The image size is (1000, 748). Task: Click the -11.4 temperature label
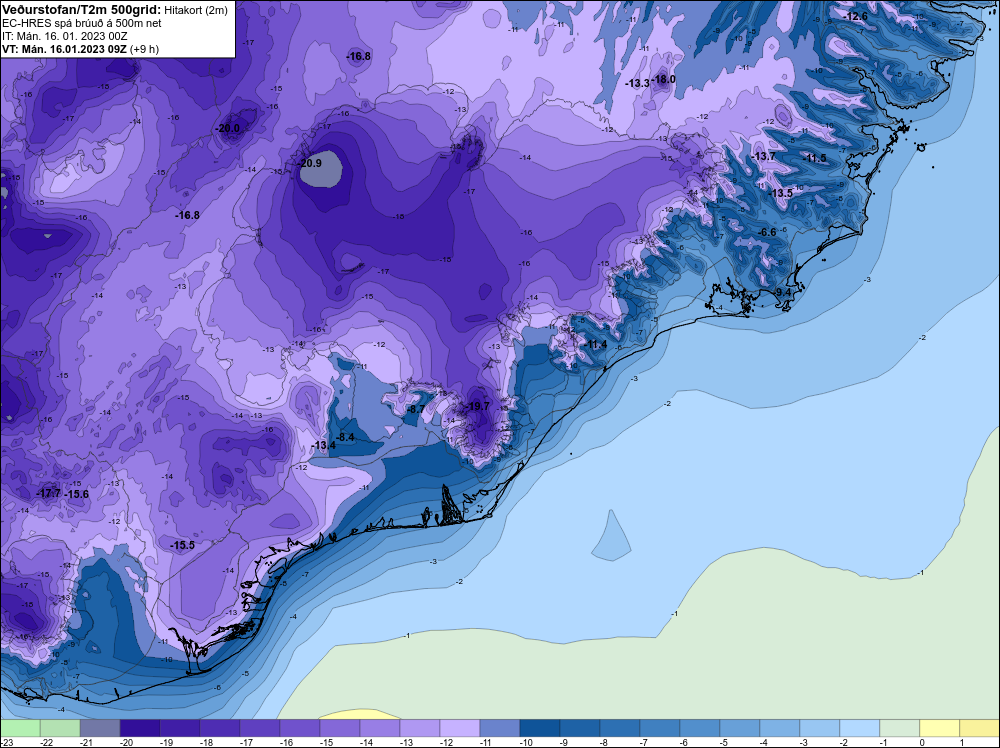click(596, 345)
